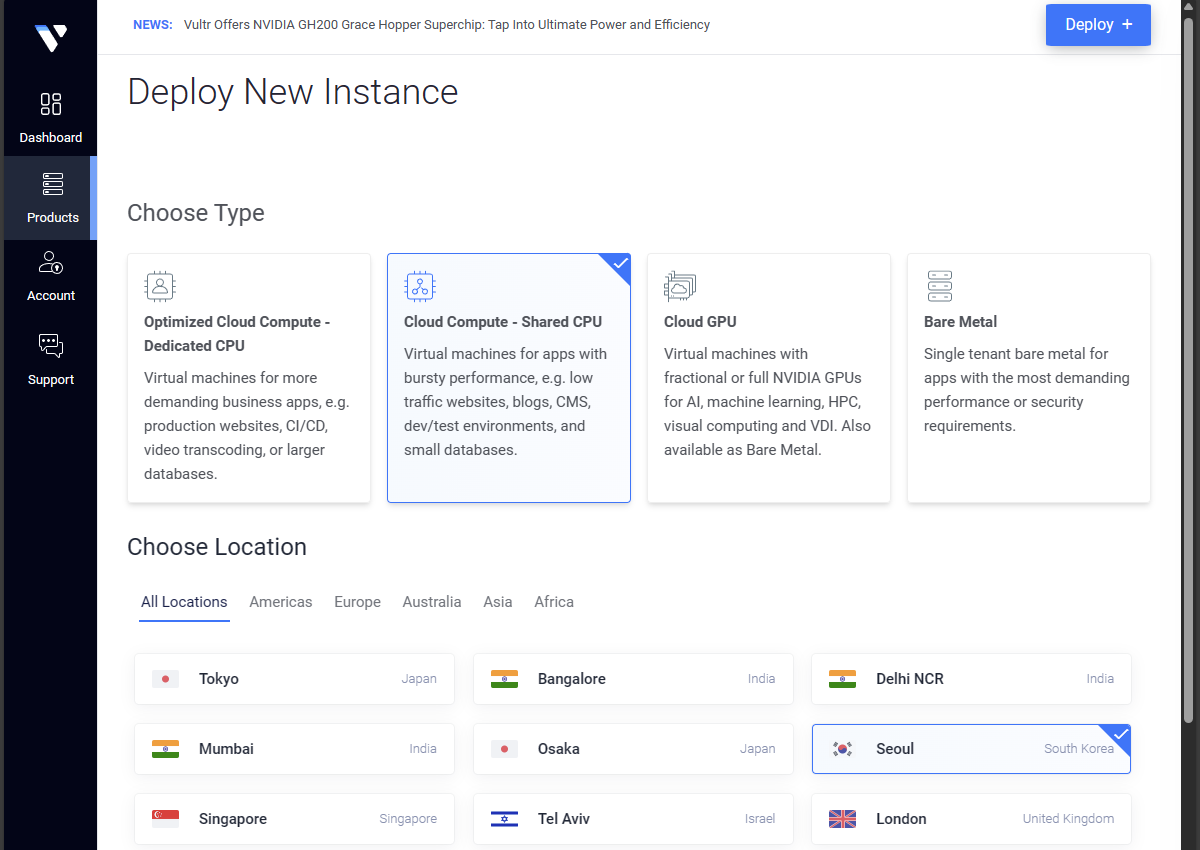Click the Optimized Cloud Compute chip icon

[x=160, y=286]
